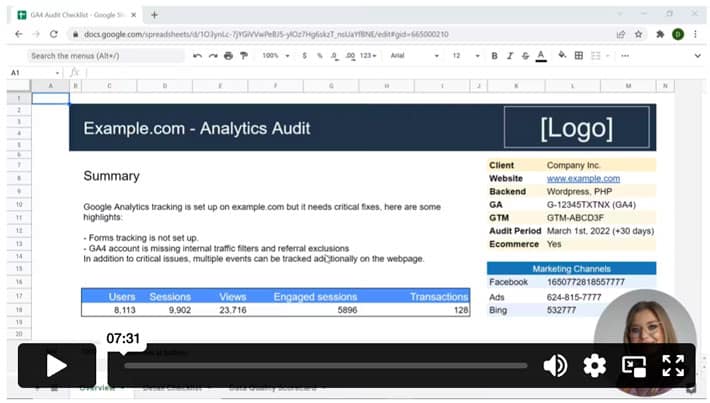Viewport: 710px width, 403px height.
Task: Click the Ads ID 624-815-7777
Action: [574, 297]
